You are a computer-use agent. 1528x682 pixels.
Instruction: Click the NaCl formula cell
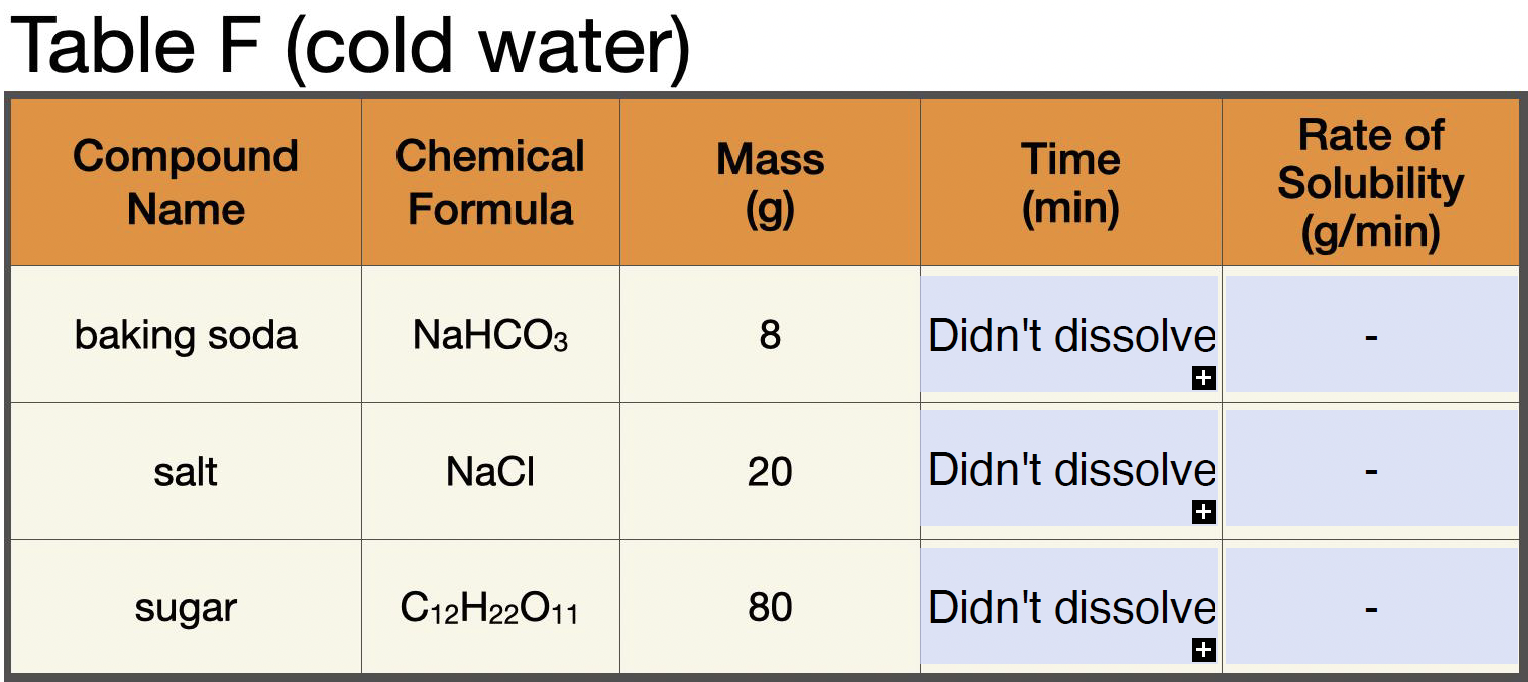pyautogui.click(x=491, y=471)
